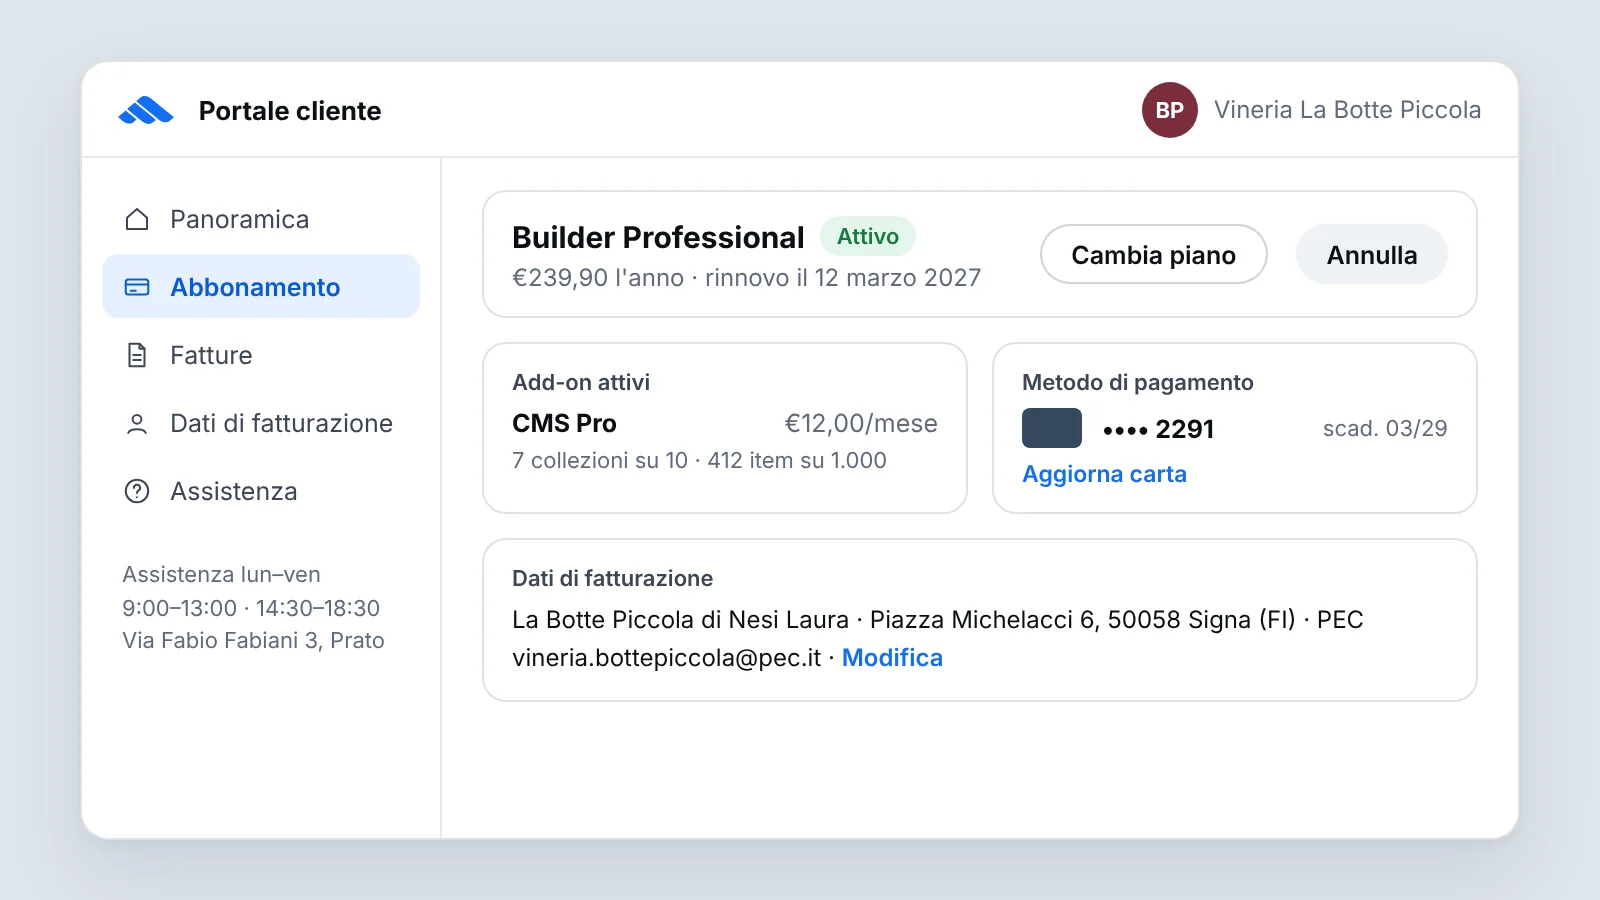Click the blue portal logo icon
Screen dimensions: 1600x900
[x=146, y=110]
